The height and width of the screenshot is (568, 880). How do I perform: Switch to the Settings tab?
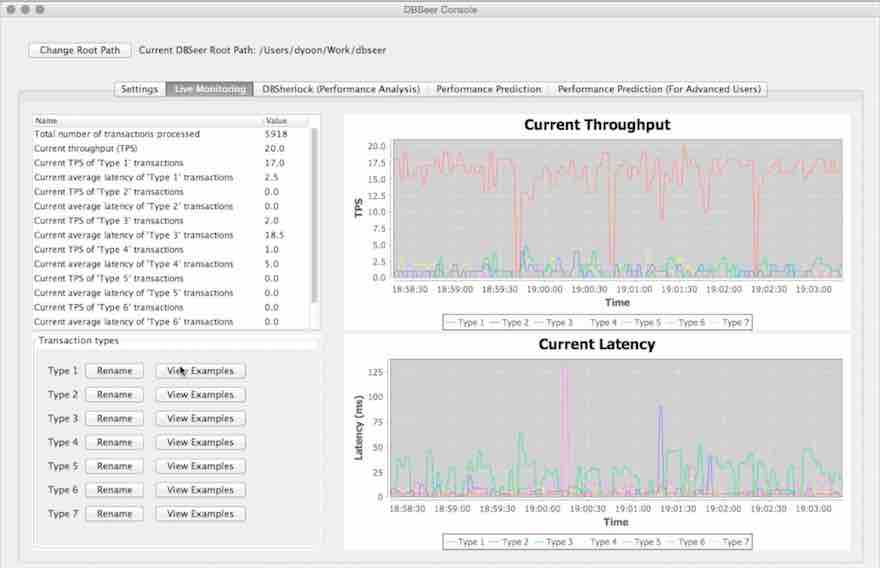pos(139,89)
